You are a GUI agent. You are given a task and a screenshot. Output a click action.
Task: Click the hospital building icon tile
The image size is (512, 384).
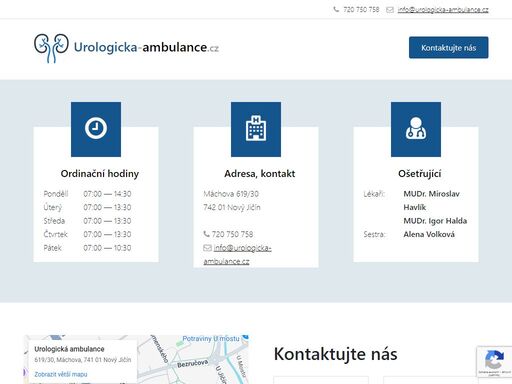(x=256, y=129)
